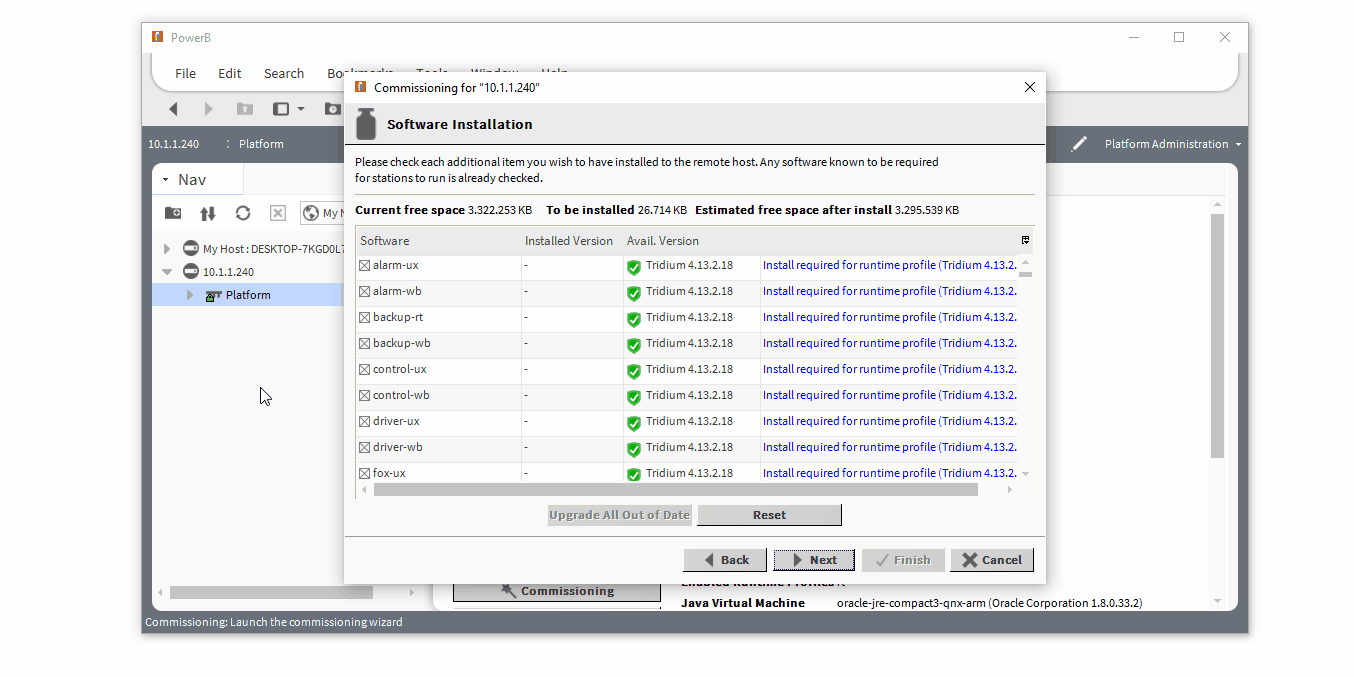
Task: Expand the My Host tree node
Action: (x=167, y=248)
